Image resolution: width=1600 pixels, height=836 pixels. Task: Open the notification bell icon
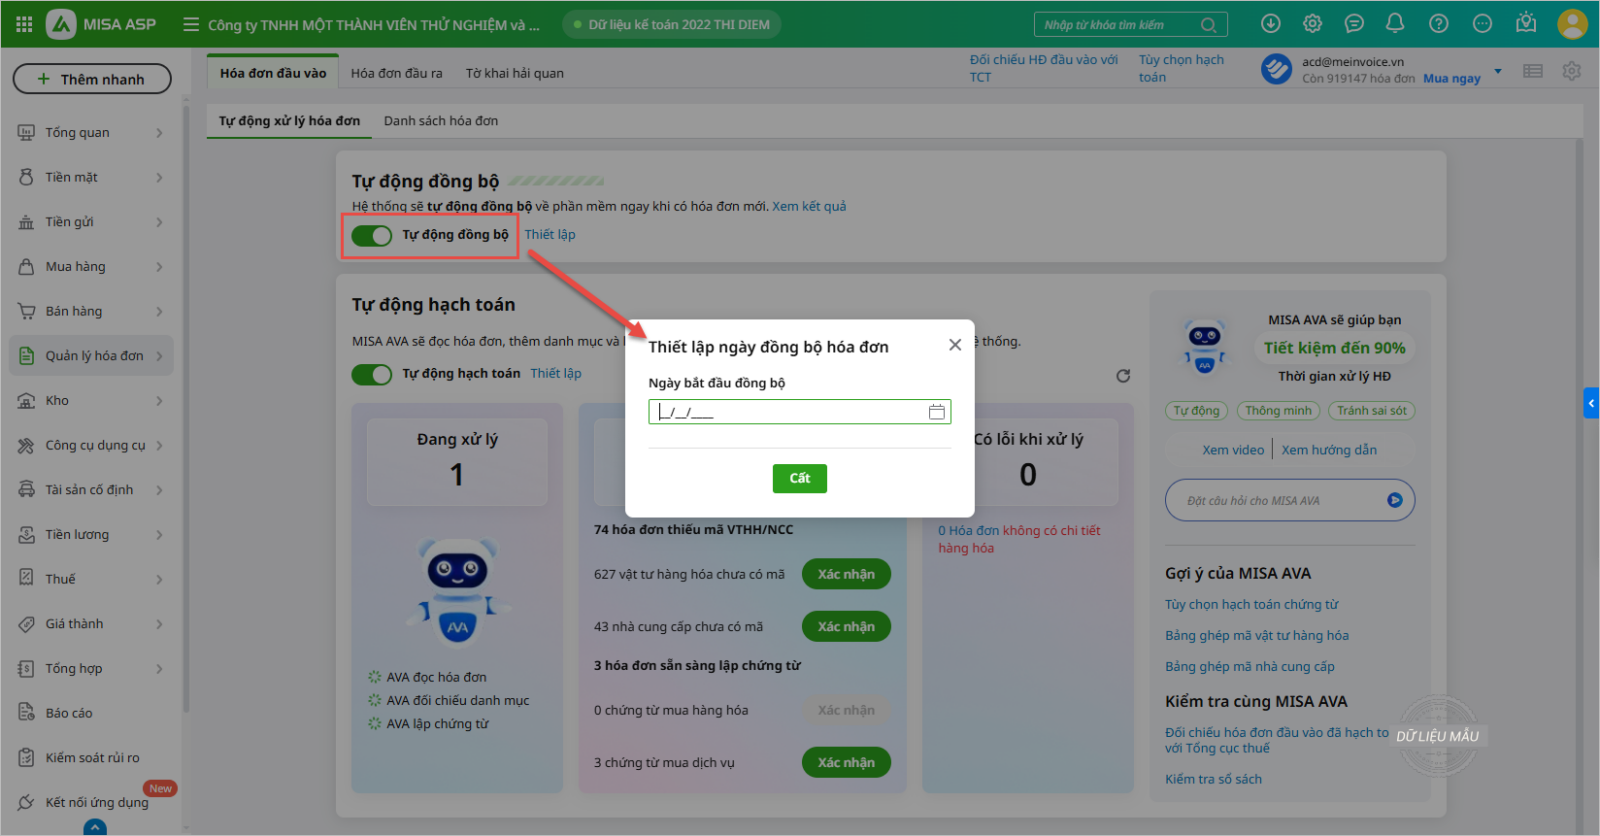click(x=1395, y=23)
